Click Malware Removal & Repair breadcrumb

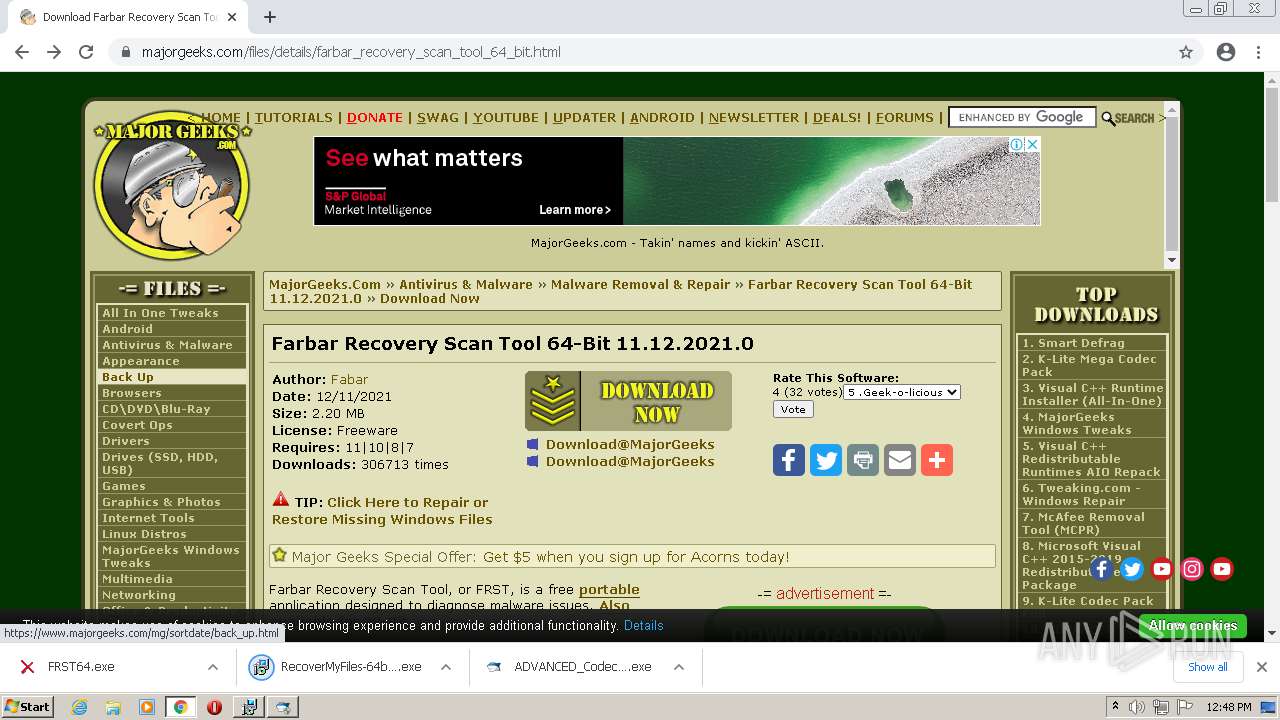[x=640, y=284]
